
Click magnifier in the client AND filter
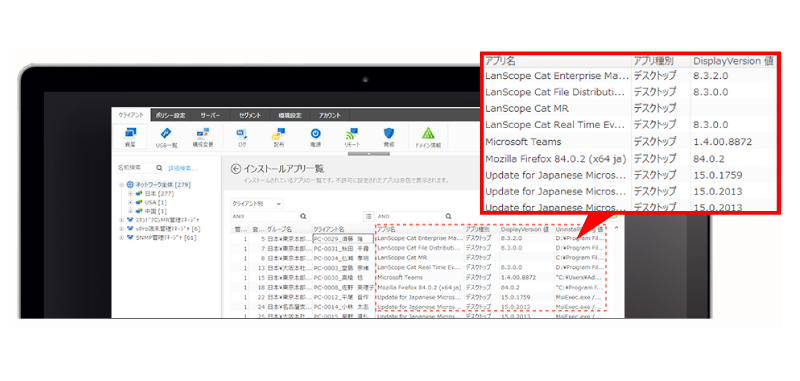pos(304,216)
